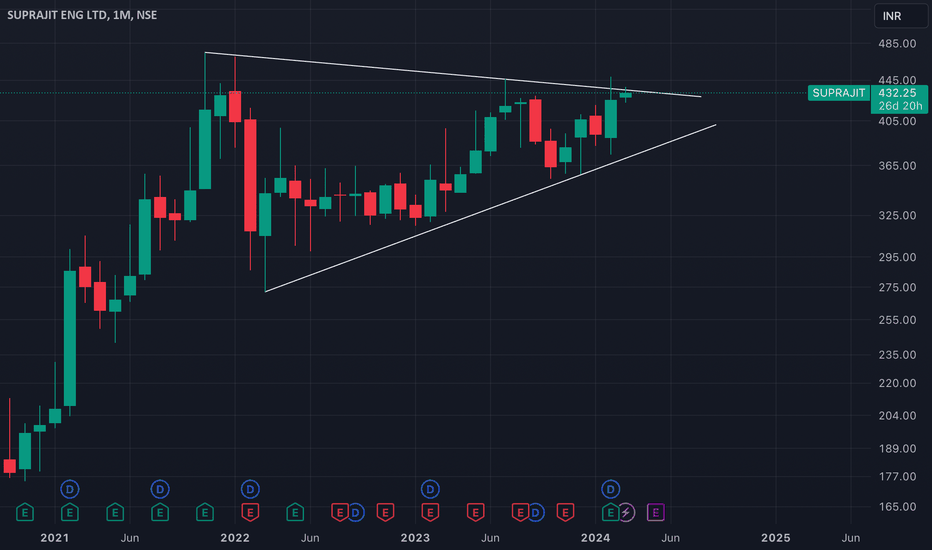Open the red earnings marker above 2022
Image resolution: width=932 pixels, height=550 pixels.
250,512
